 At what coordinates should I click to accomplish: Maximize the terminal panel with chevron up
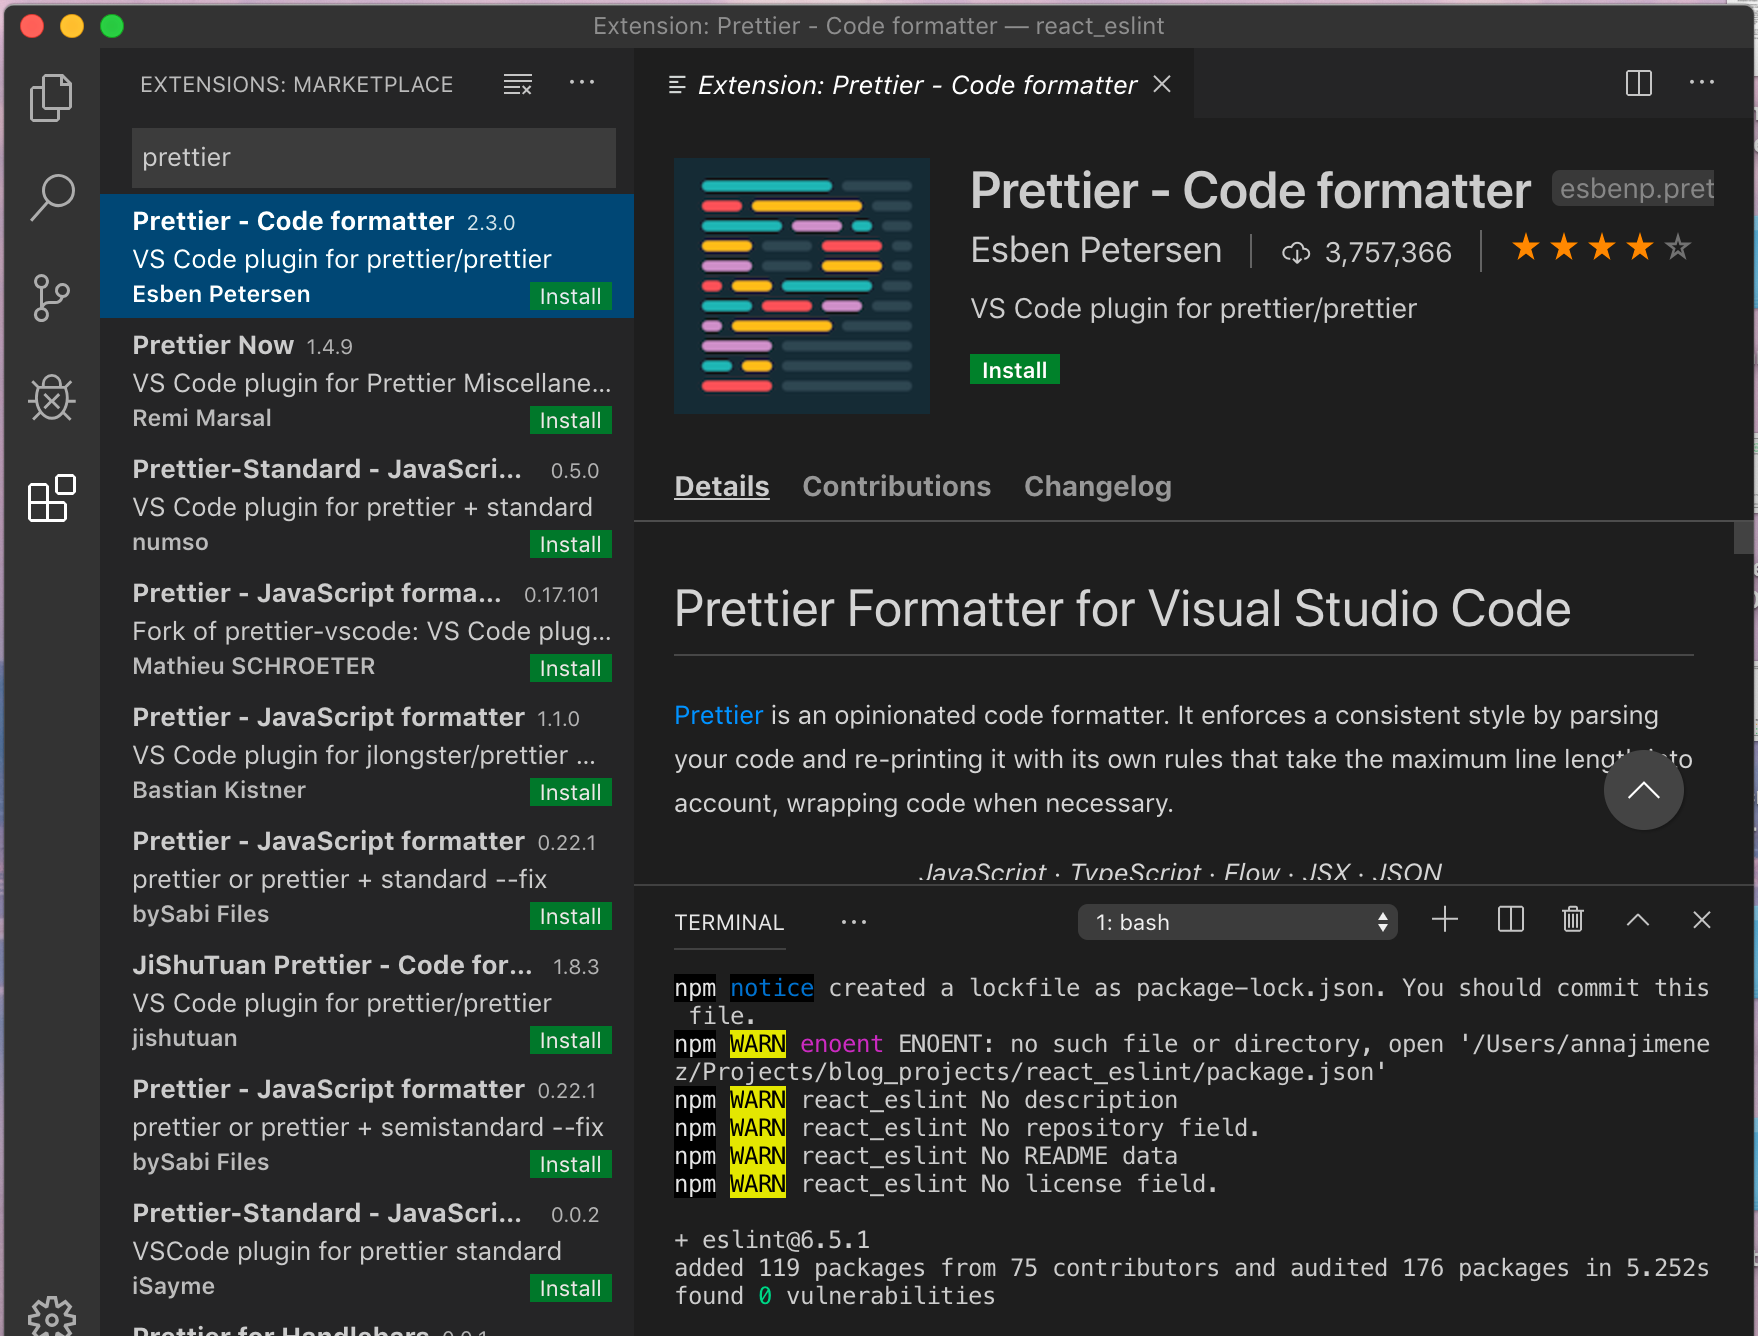coord(1637,920)
